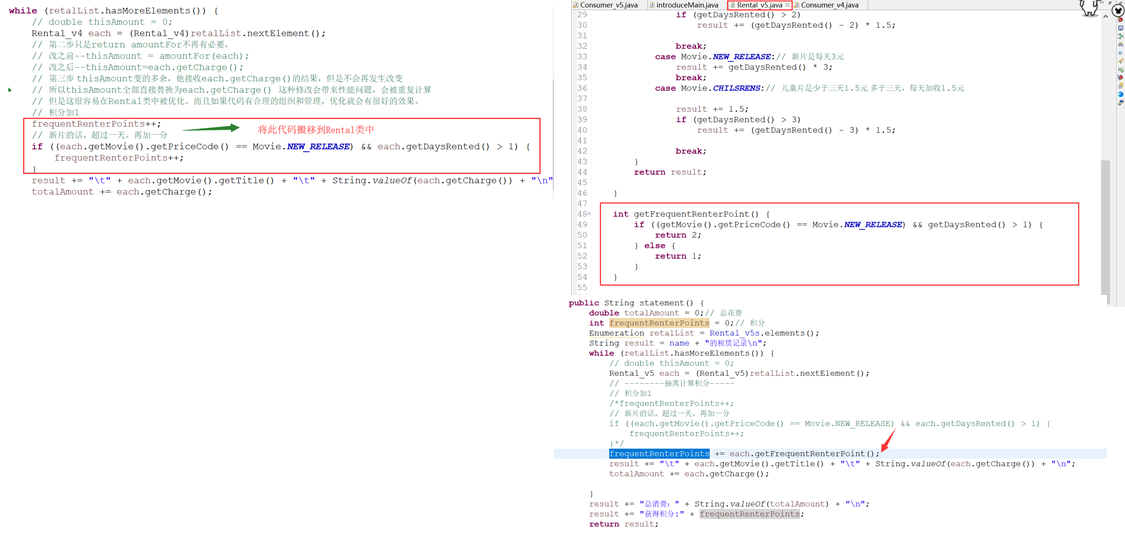Click the Rental_v5.java tab file icon
This screenshot has height=533, width=1125.
732,5
